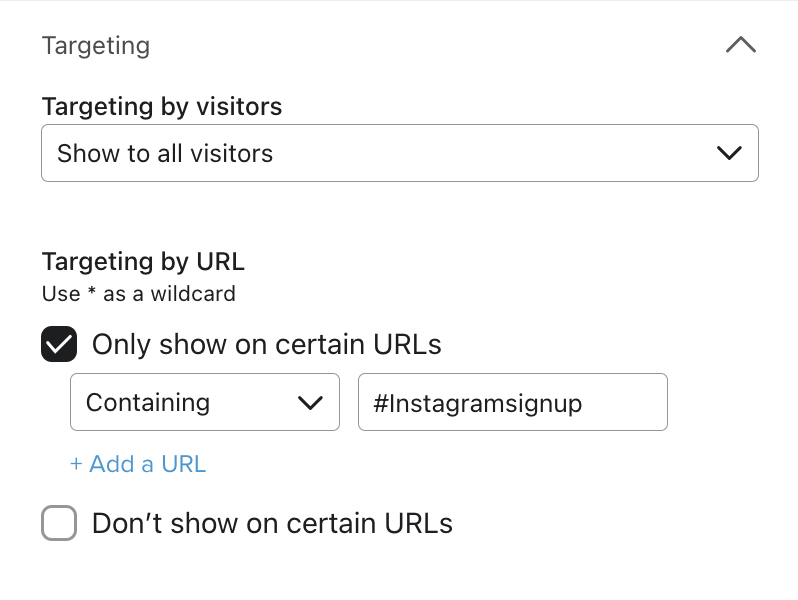Click the 'Don't show on certain URLs' label
Viewport: 798px width, 600px height.
tap(272, 523)
